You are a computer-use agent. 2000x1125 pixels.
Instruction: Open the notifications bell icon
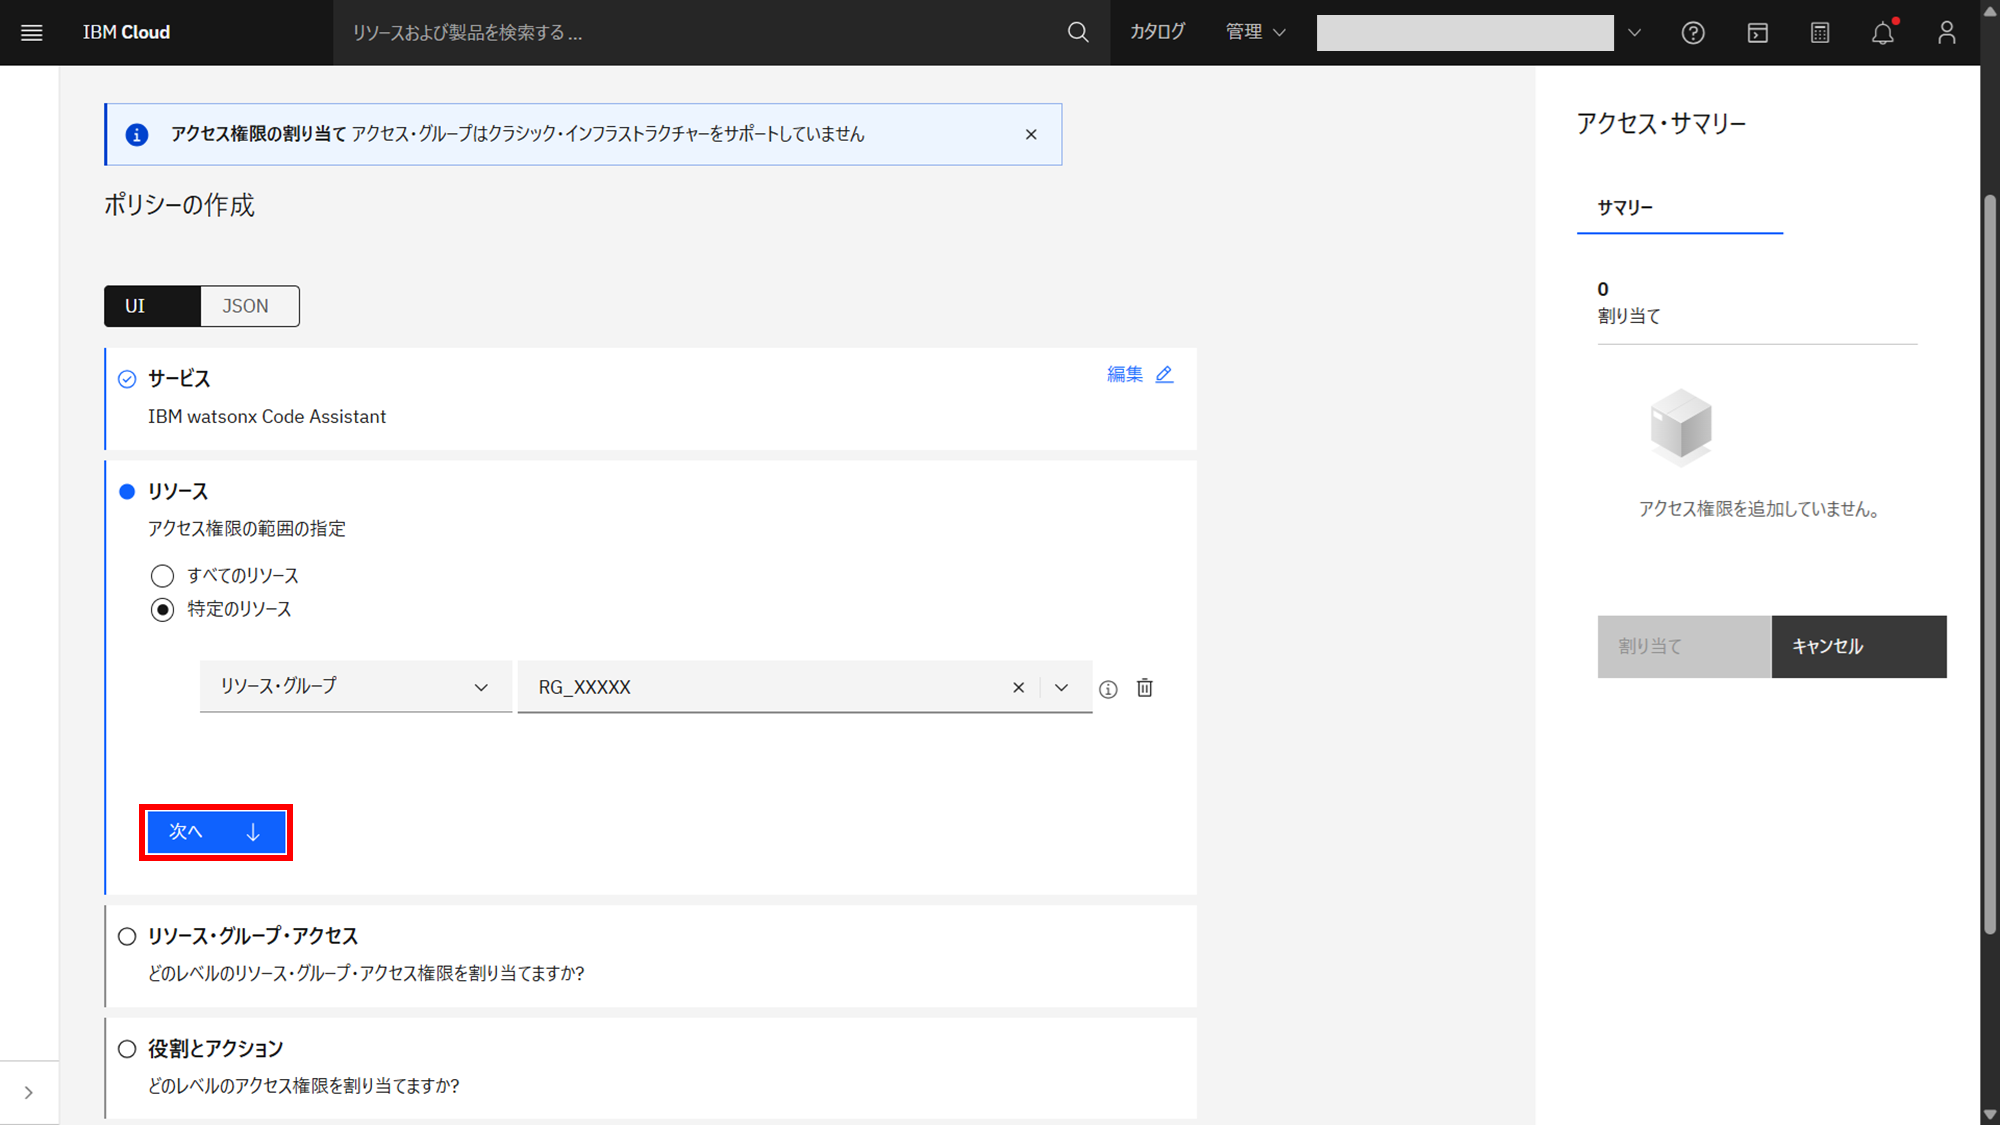click(1882, 33)
